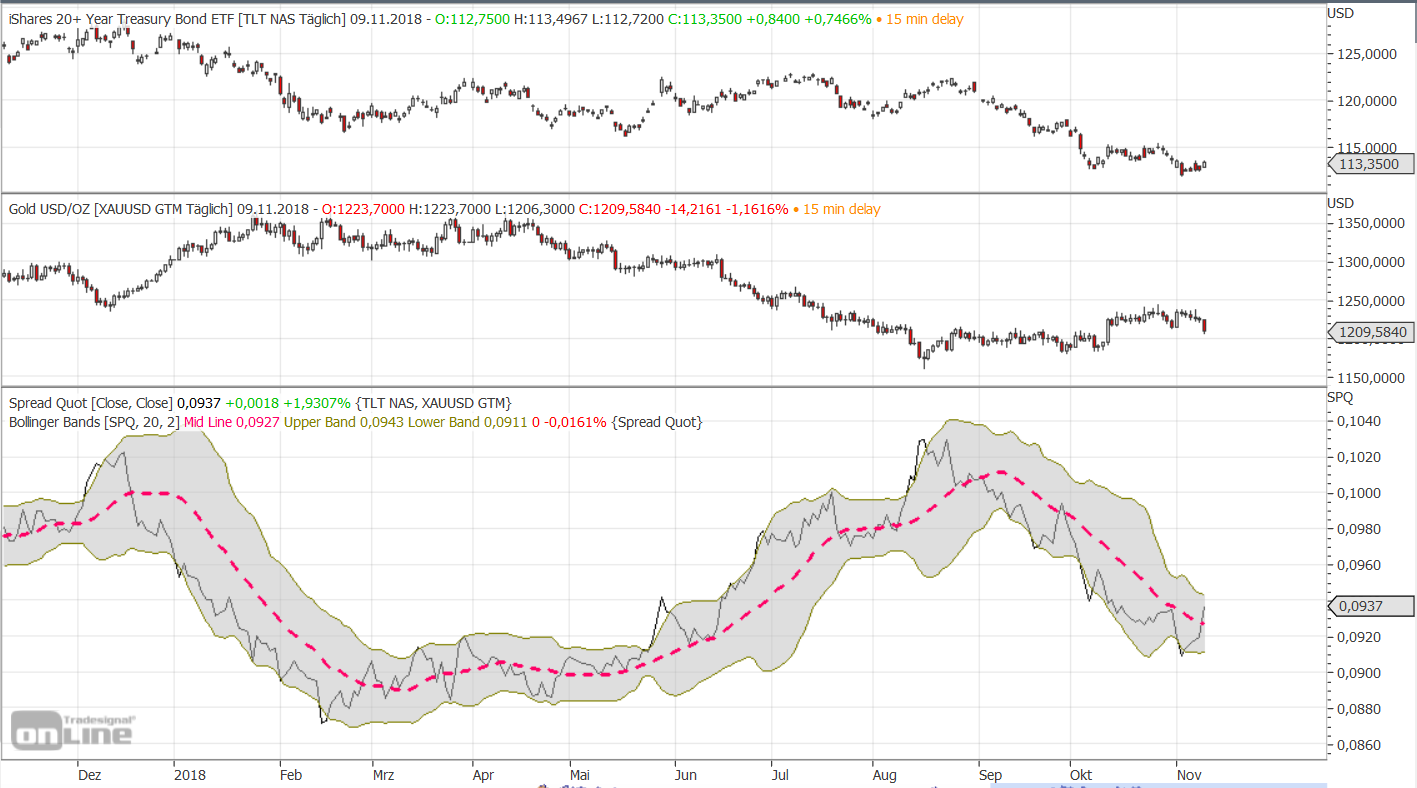Click the {Spread Quot} source label
Screen dimensions: 1417x788
point(657,422)
